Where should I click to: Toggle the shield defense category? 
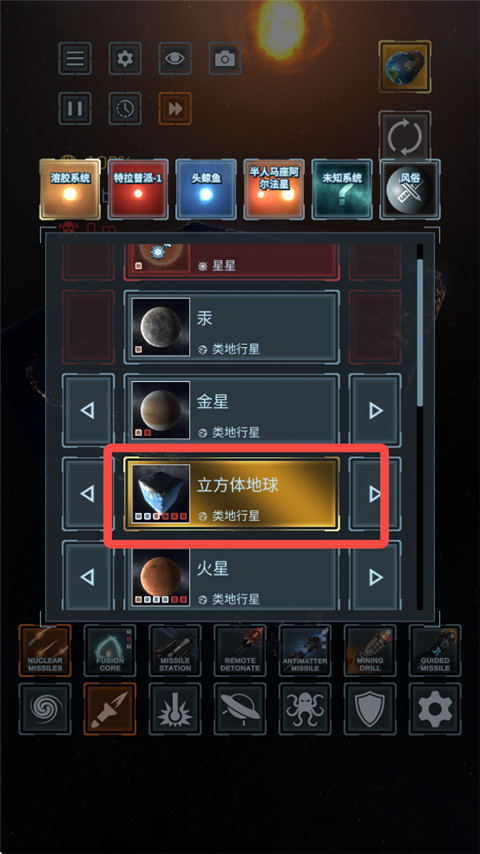(370, 709)
